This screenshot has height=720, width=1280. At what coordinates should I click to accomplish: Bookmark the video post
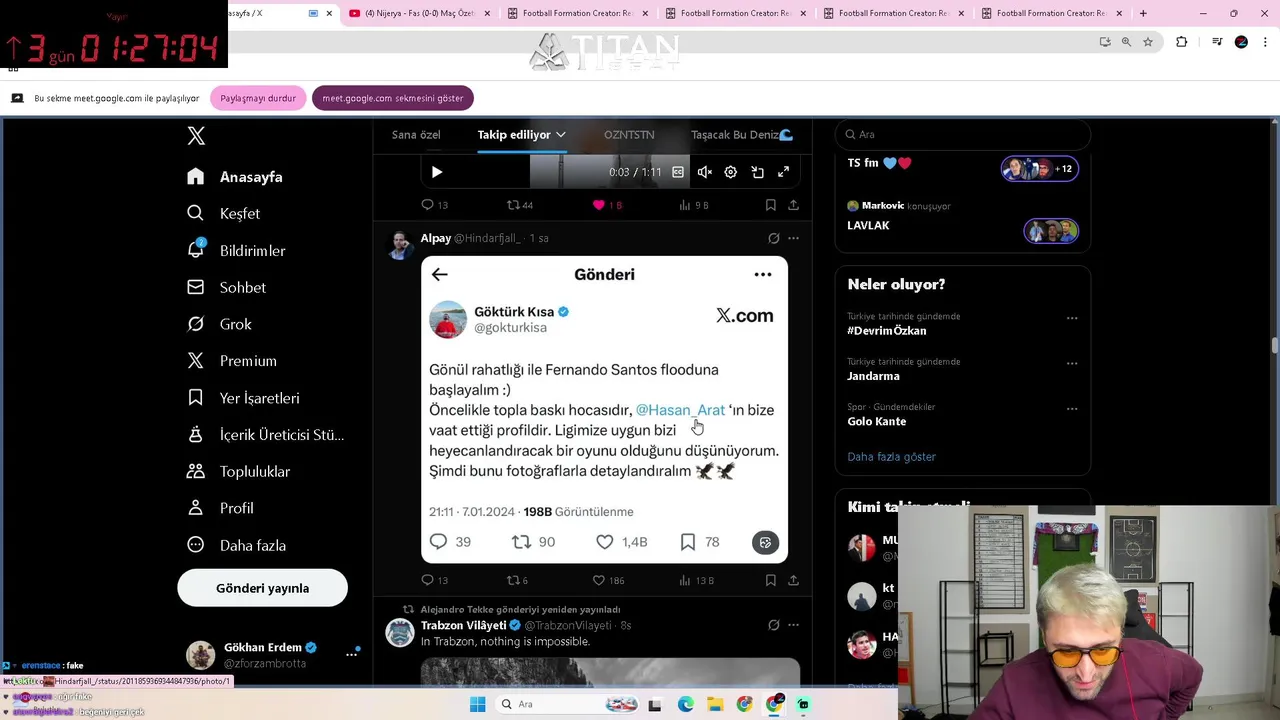770,205
